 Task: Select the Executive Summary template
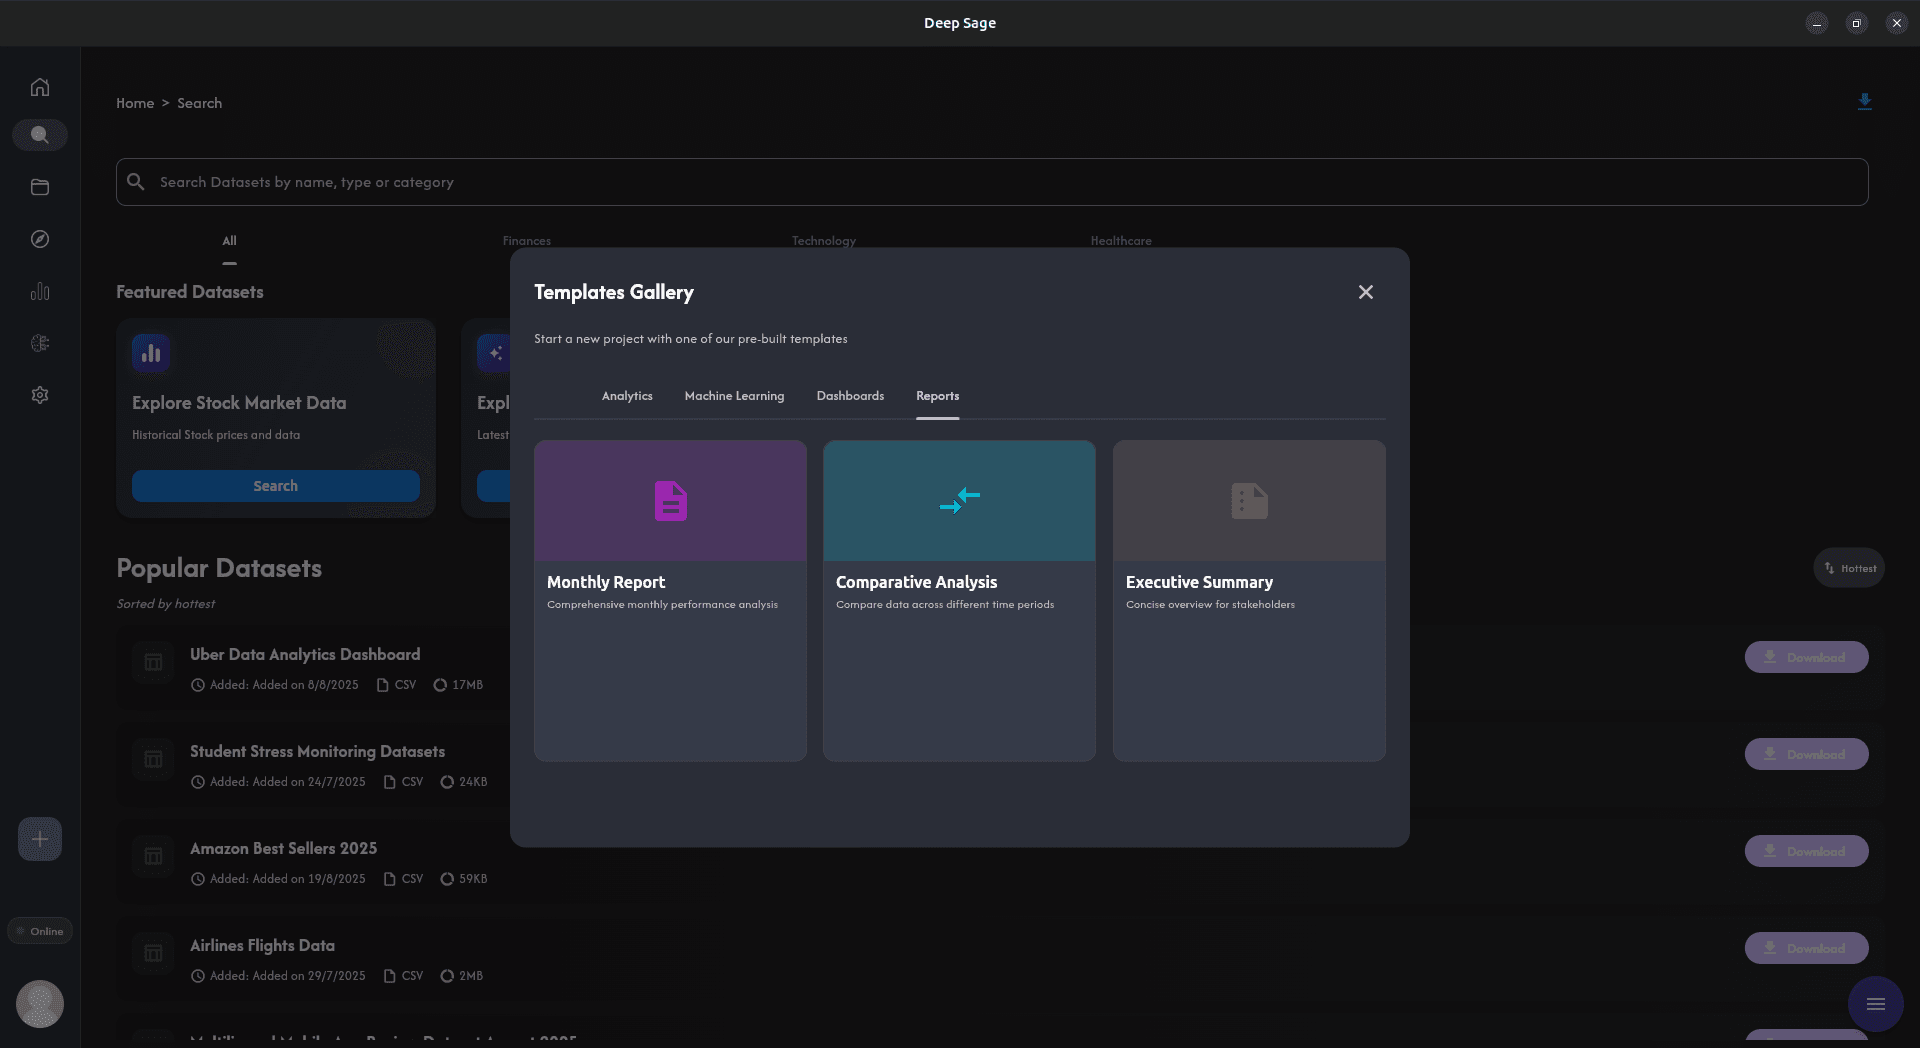coord(1249,600)
